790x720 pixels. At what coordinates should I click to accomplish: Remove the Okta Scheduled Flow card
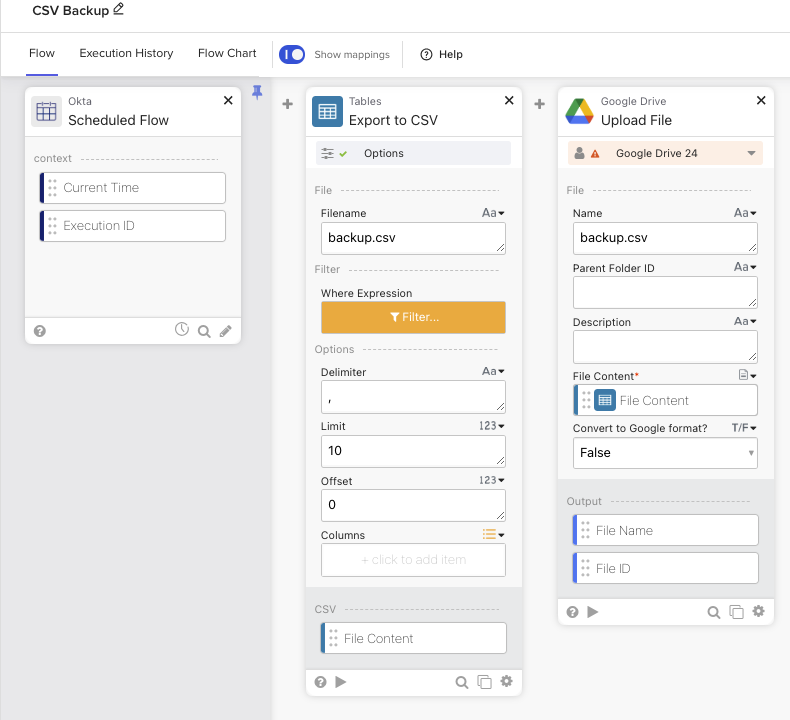coord(228,100)
